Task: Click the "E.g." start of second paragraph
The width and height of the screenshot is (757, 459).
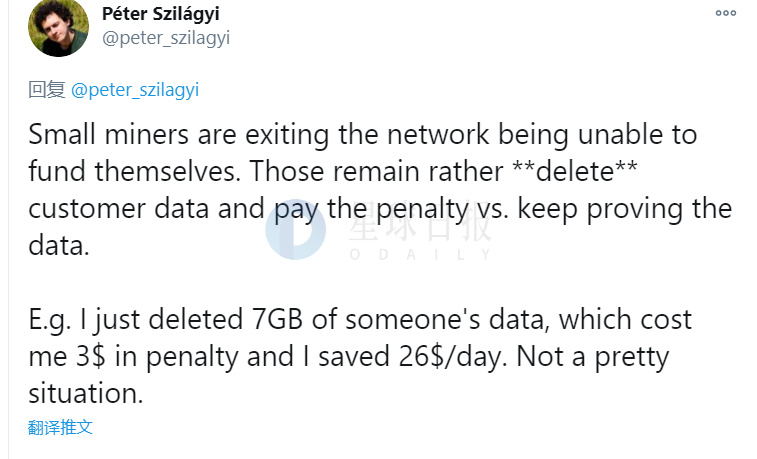Action: click(50, 320)
